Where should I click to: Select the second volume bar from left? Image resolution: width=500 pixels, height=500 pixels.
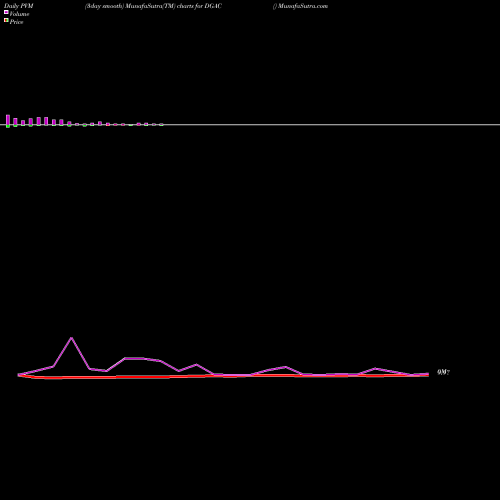pyautogui.click(x=15, y=122)
